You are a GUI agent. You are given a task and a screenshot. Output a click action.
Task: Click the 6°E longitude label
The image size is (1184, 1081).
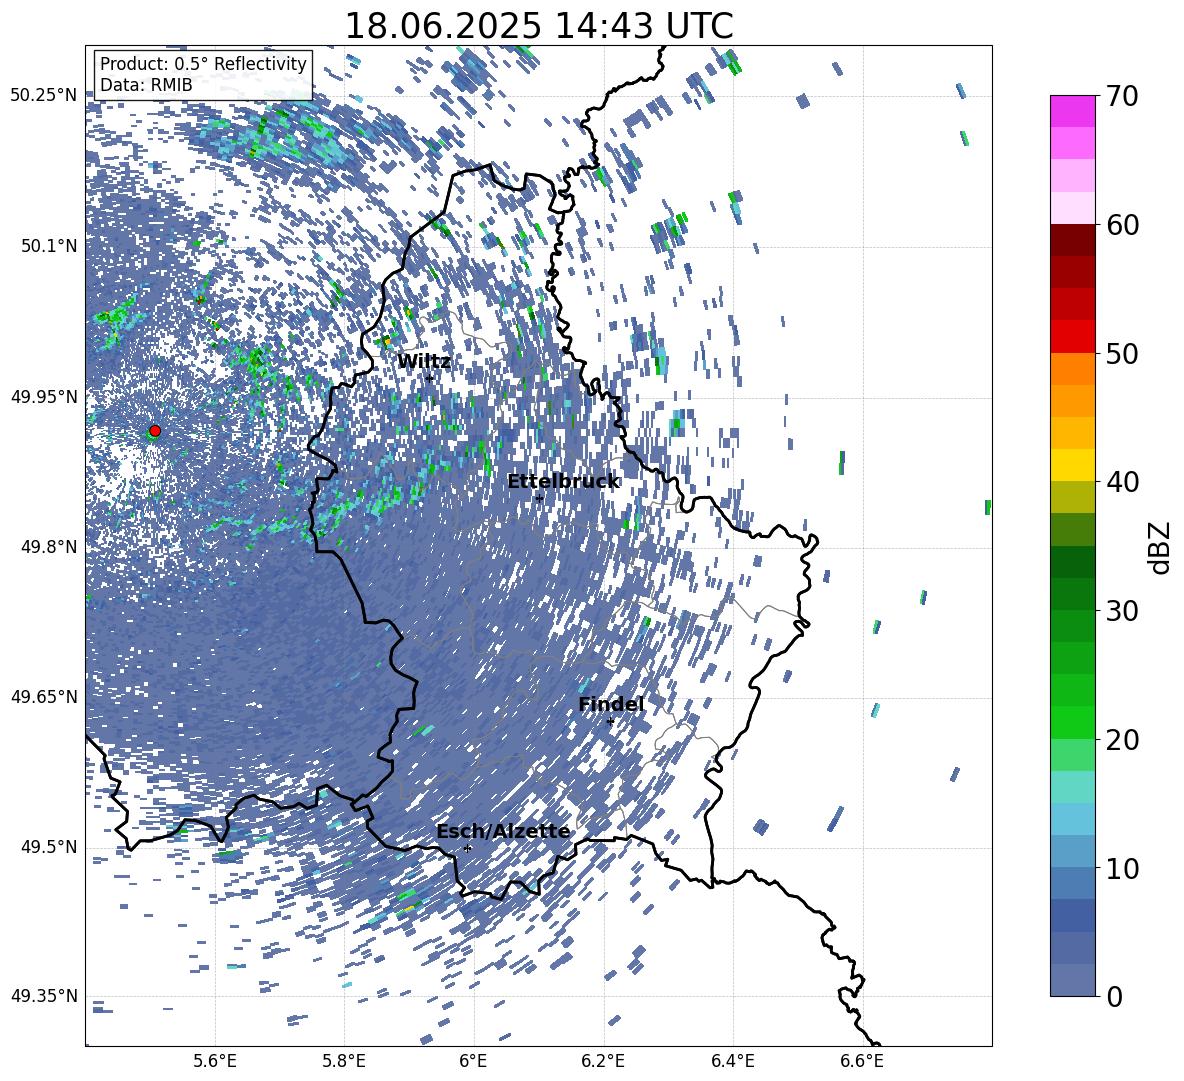click(x=473, y=1061)
